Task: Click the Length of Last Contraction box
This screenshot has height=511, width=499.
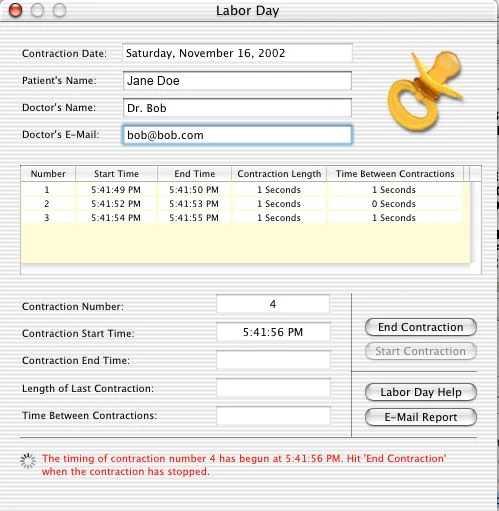Action: (273, 388)
